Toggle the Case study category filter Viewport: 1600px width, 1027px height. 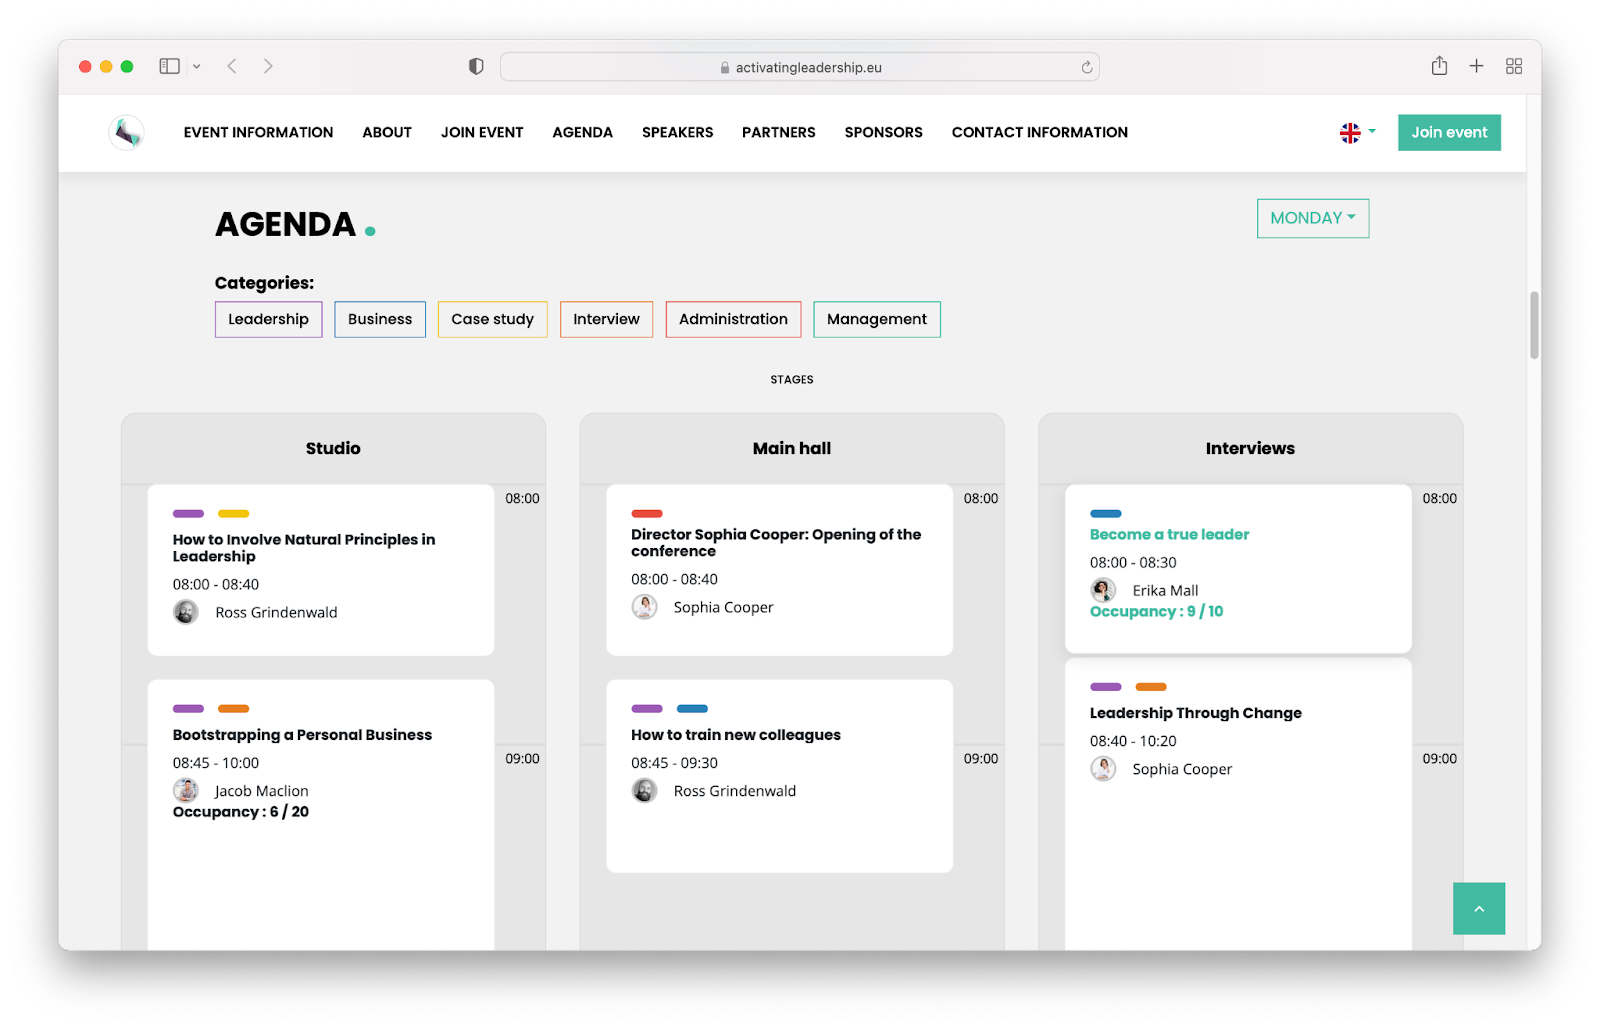click(x=492, y=319)
